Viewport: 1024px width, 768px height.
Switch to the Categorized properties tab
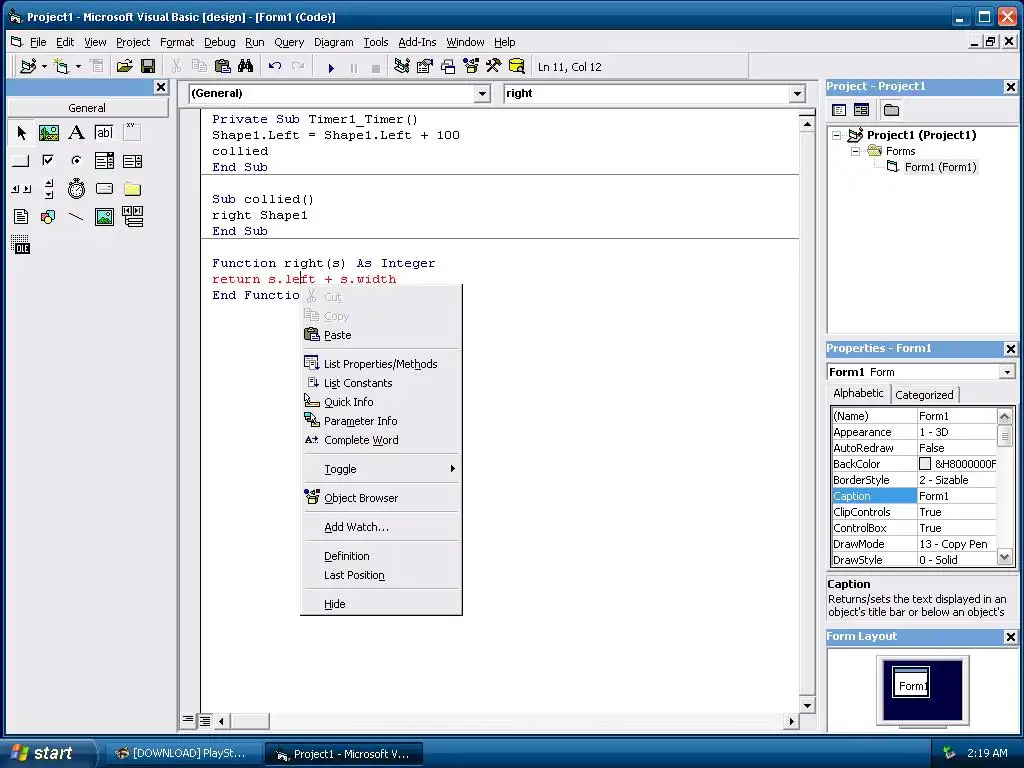tap(923, 394)
